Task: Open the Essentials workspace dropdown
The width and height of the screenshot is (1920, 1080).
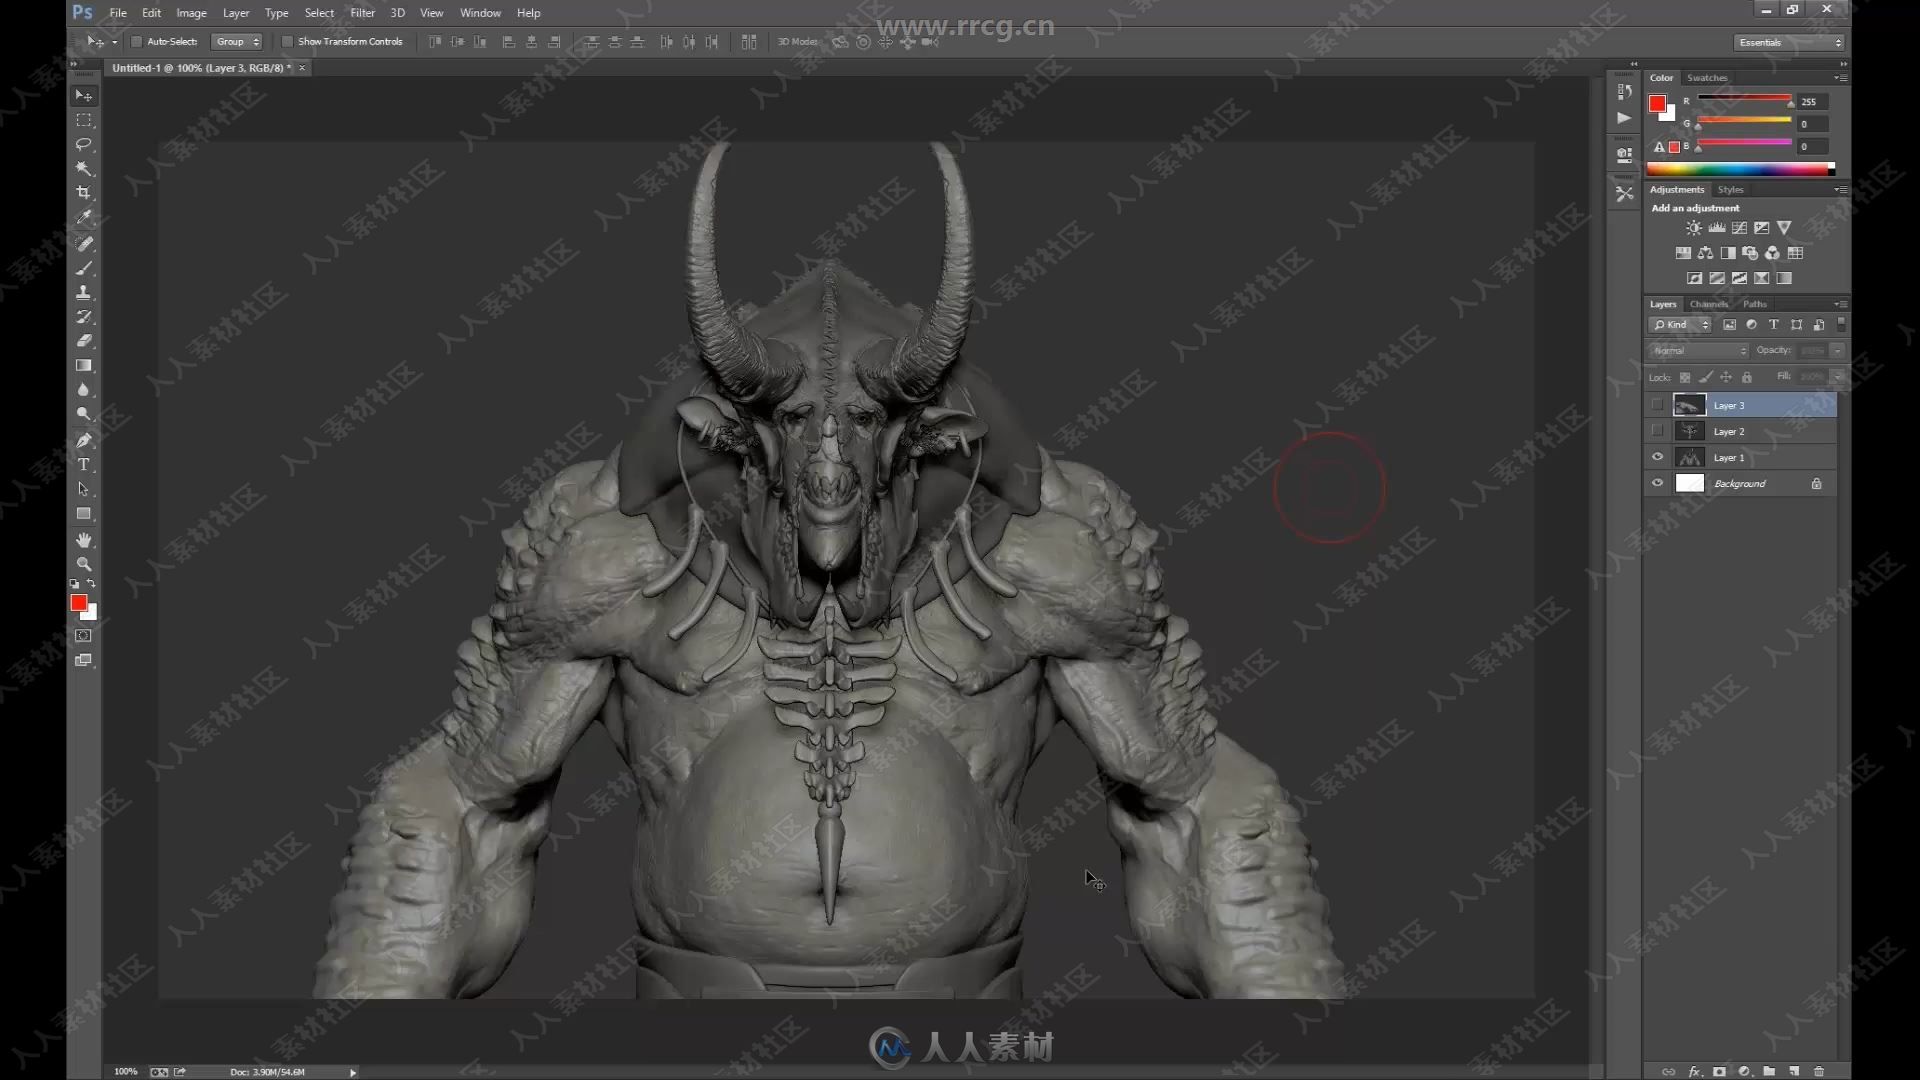Action: pyautogui.click(x=1789, y=42)
